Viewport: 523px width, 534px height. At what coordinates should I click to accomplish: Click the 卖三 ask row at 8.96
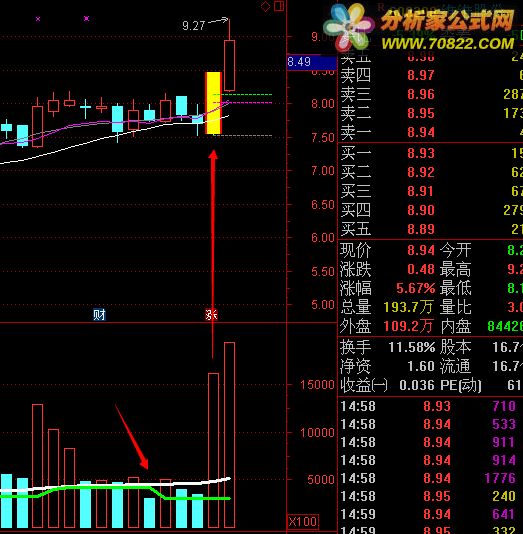pos(432,94)
